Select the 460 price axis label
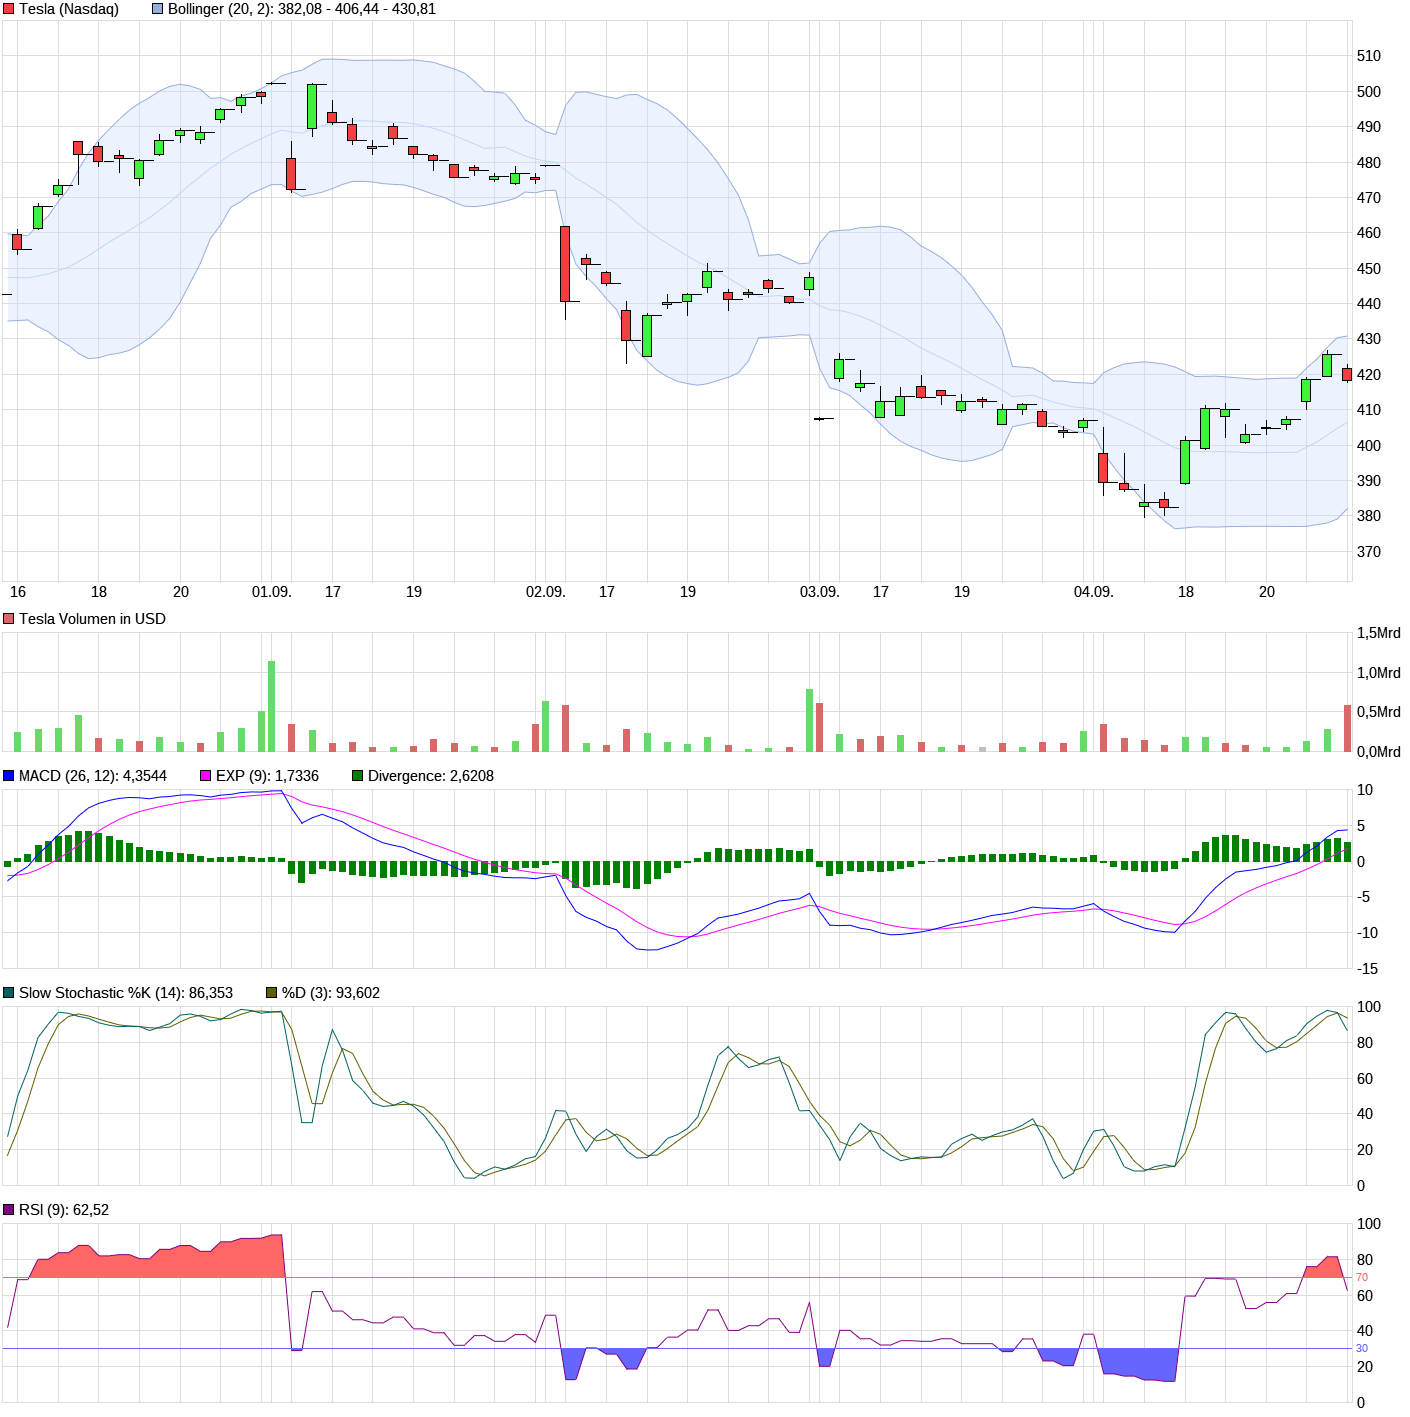Screen dimensions: 1410x1417 (x=1369, y=233)
